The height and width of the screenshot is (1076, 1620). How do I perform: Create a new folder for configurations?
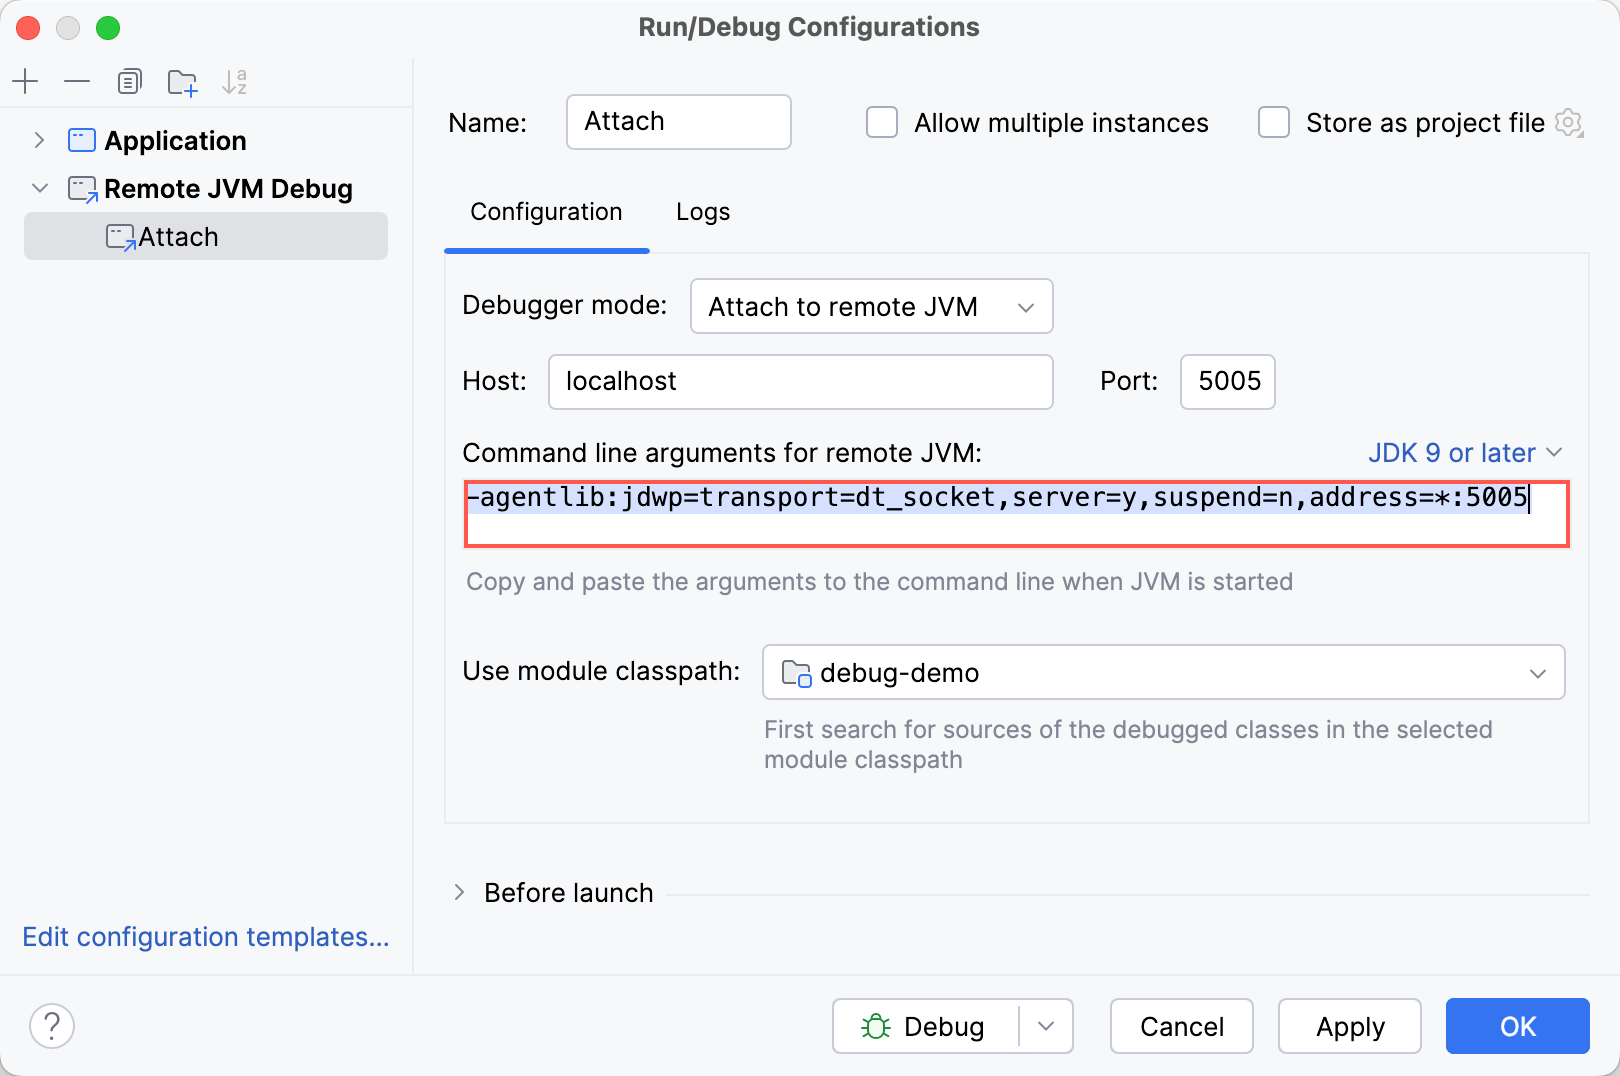coord(182,81)
